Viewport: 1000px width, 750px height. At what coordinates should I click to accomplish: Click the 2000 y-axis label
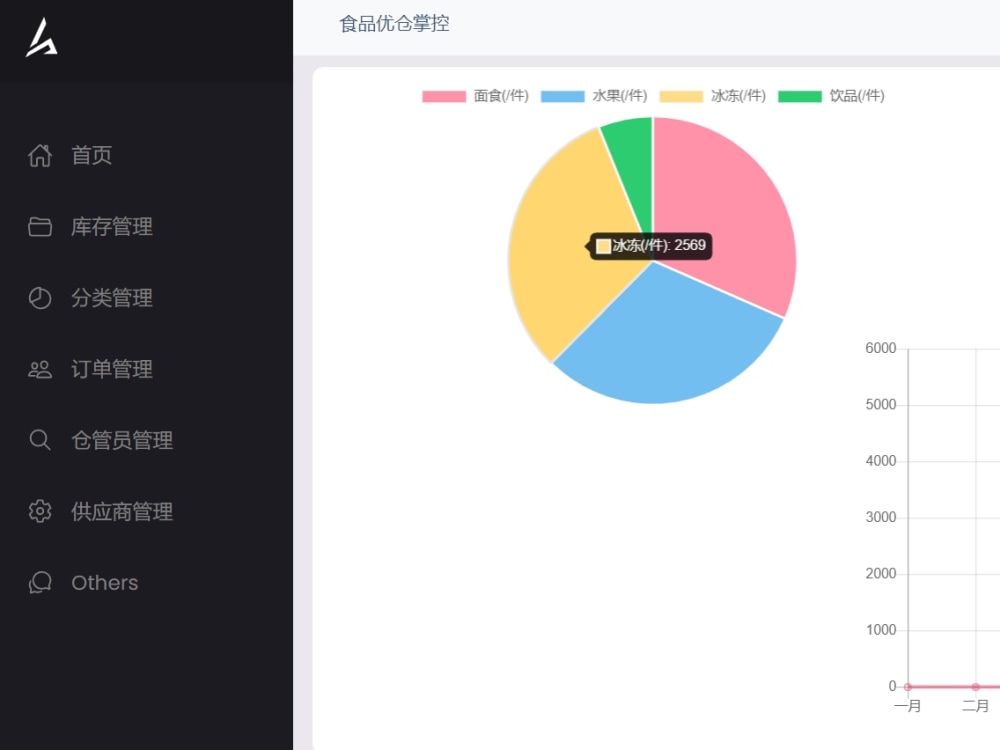click(881, 573)
